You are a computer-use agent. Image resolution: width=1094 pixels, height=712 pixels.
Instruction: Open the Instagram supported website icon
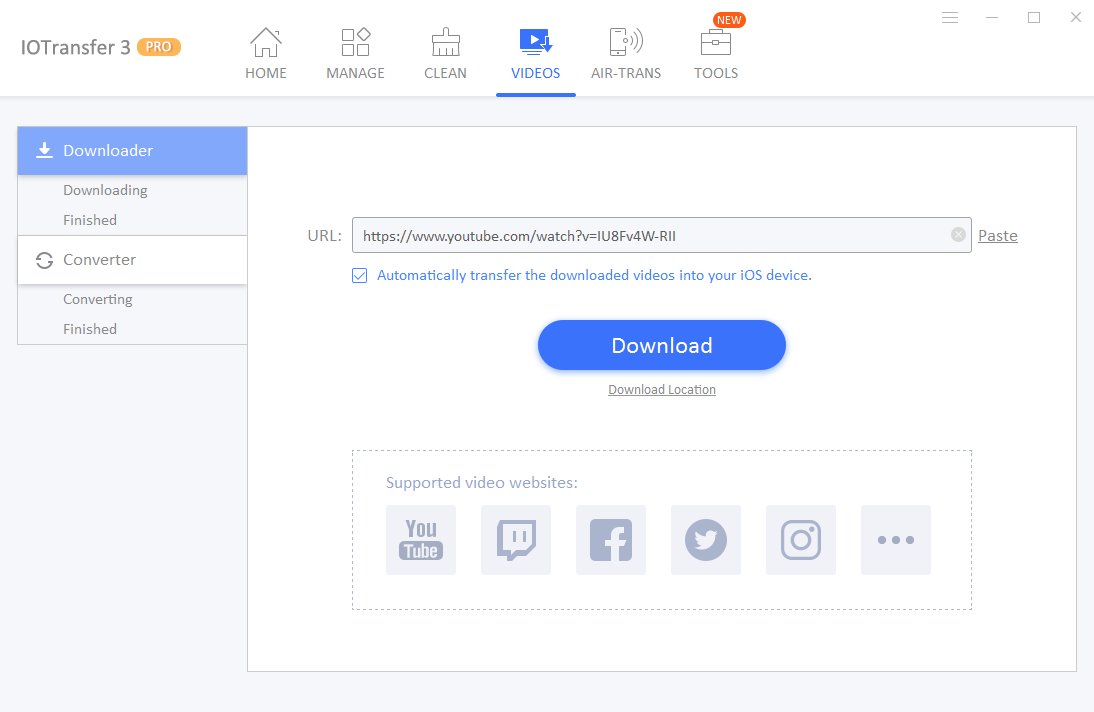pyautogui.click(x=800, y=540)
